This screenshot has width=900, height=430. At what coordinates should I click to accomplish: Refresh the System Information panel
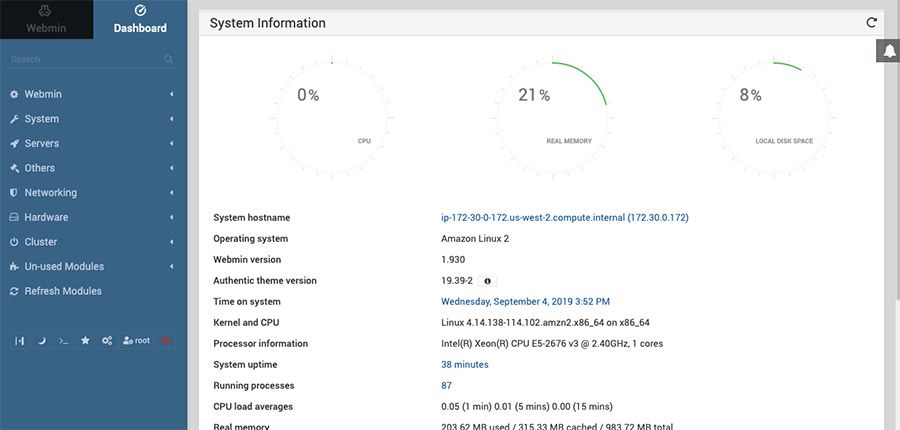click(x=871, y=22)
